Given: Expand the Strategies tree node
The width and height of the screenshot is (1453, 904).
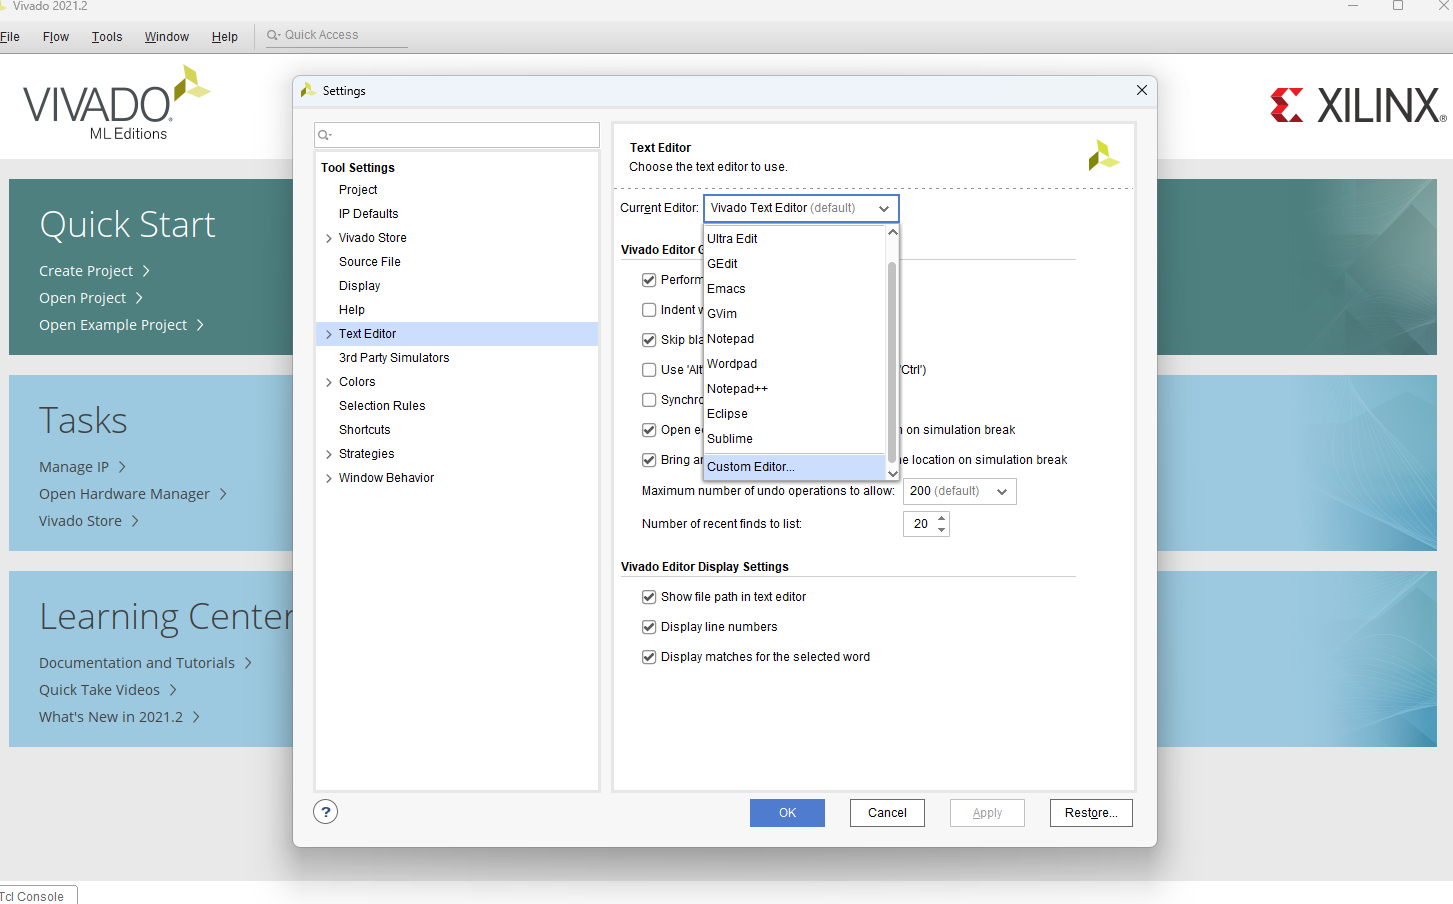Looking at the screenshot, I should point(329,454).
